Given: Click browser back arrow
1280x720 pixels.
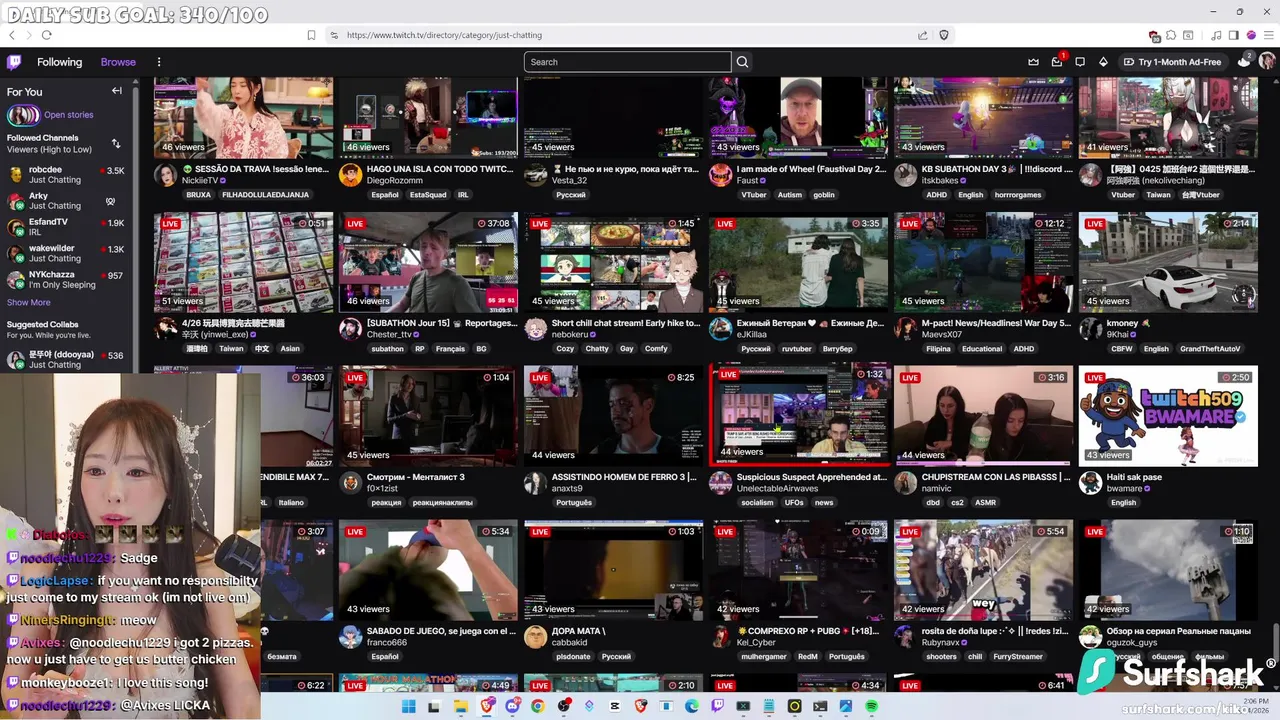Looking at the screenshot, I should pos(12,35).
